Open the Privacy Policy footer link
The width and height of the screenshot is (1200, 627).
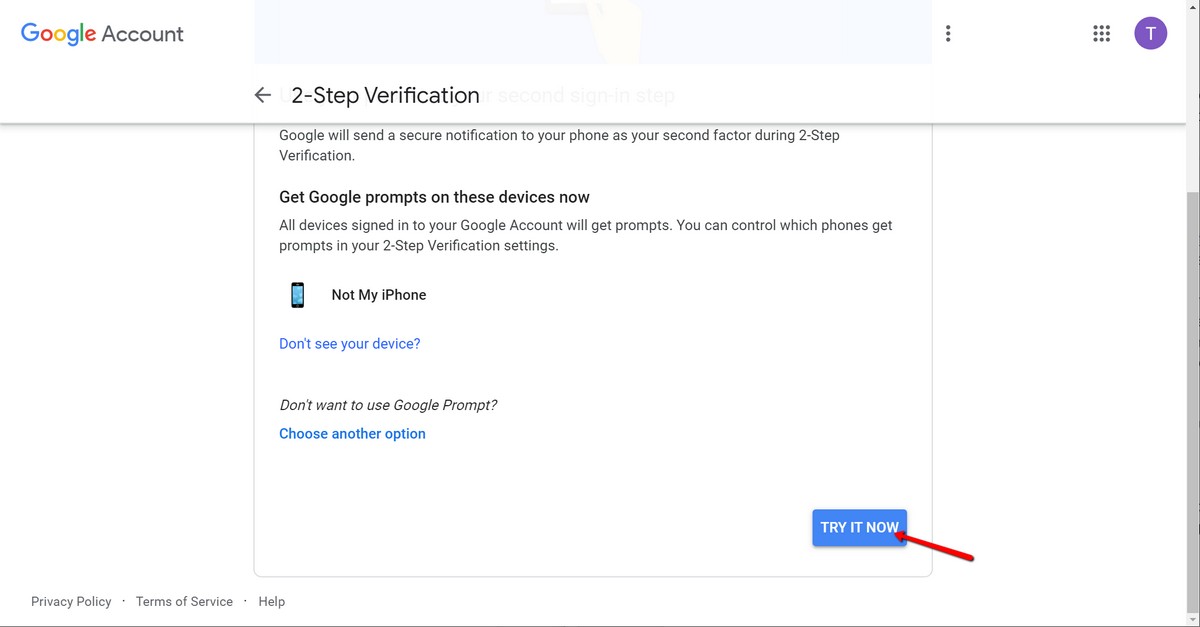tap(71, 602)
